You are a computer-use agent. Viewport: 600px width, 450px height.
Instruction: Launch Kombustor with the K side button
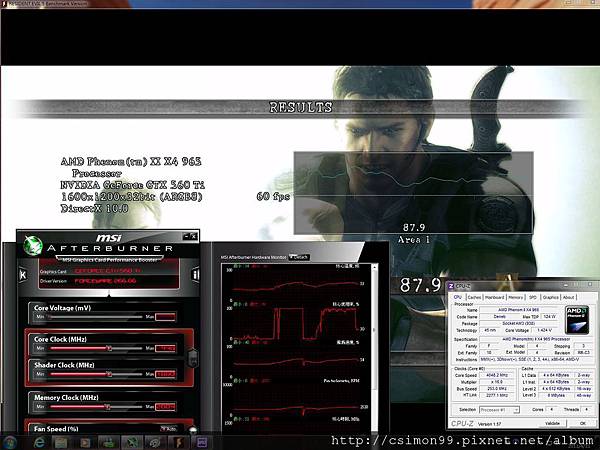pos(23,274)
